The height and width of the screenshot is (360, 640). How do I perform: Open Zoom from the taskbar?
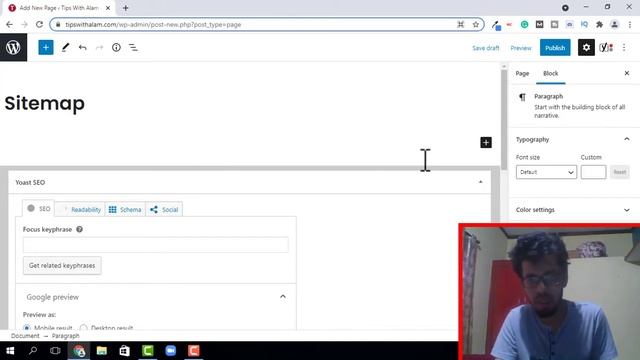click(171, 351)
